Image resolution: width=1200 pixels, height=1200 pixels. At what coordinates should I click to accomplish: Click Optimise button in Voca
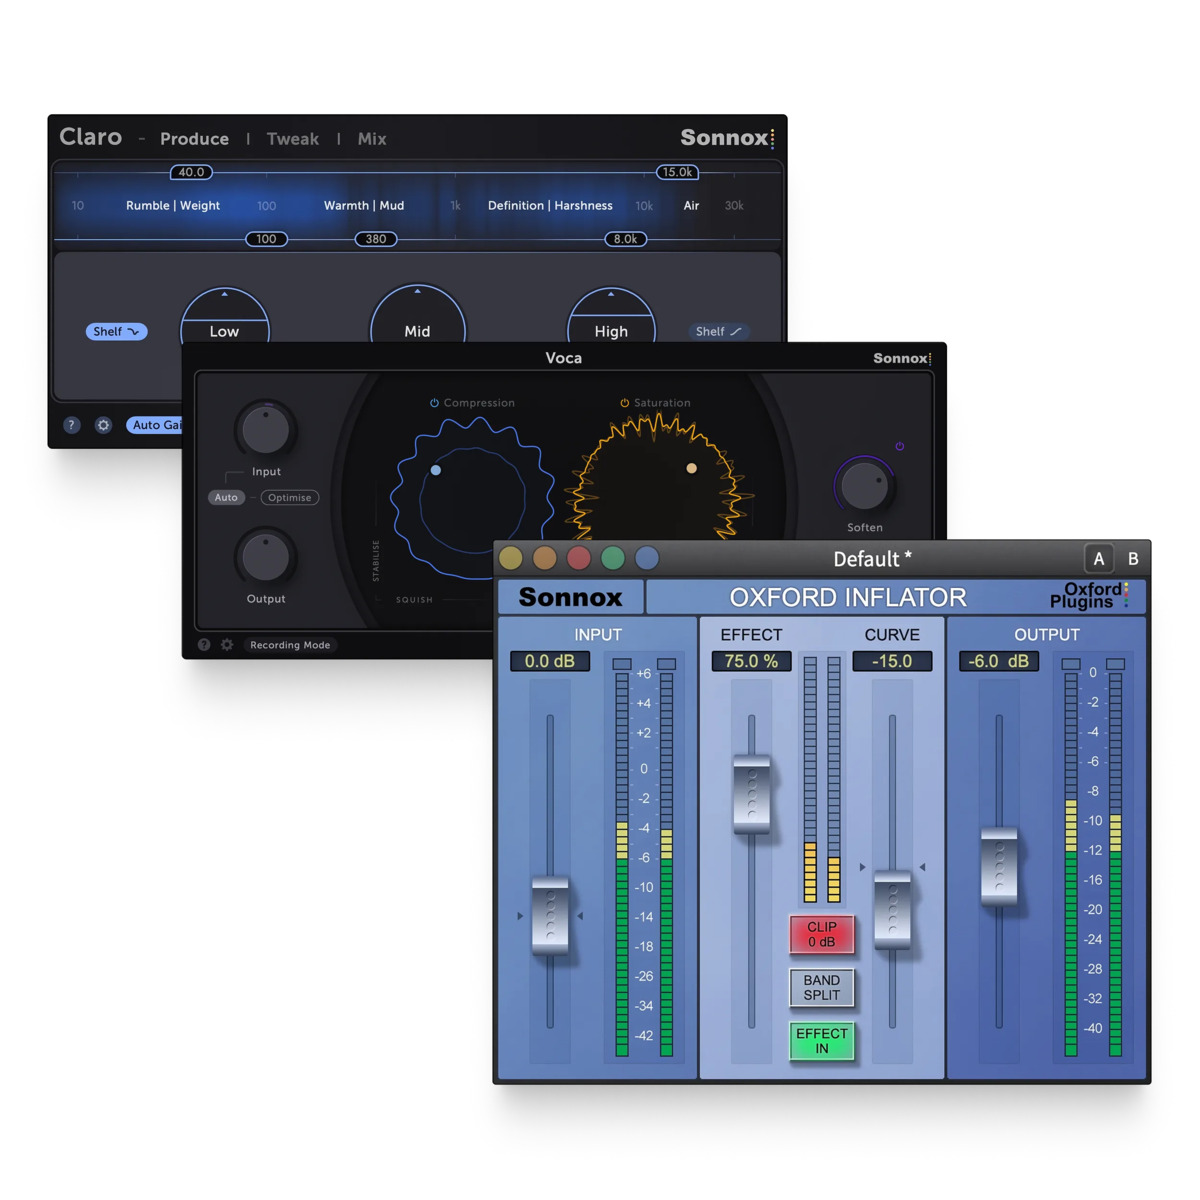coord(290,497)
